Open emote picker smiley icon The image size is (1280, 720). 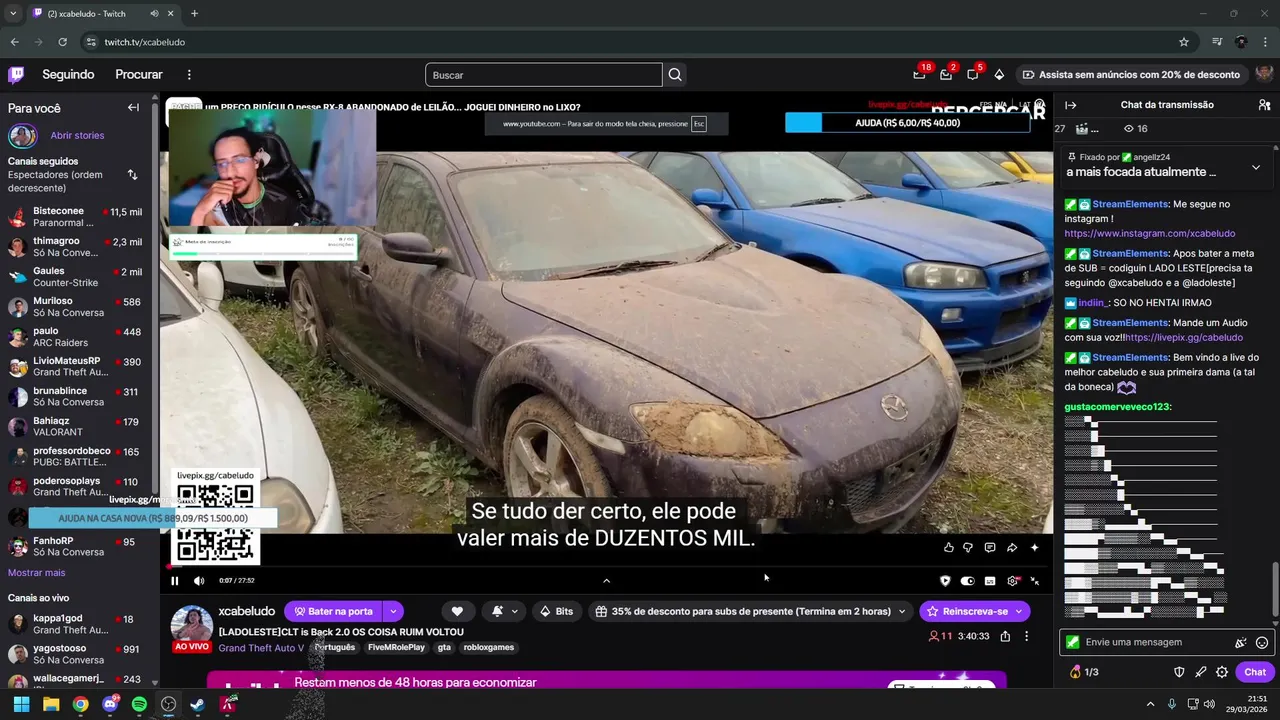1262,643
